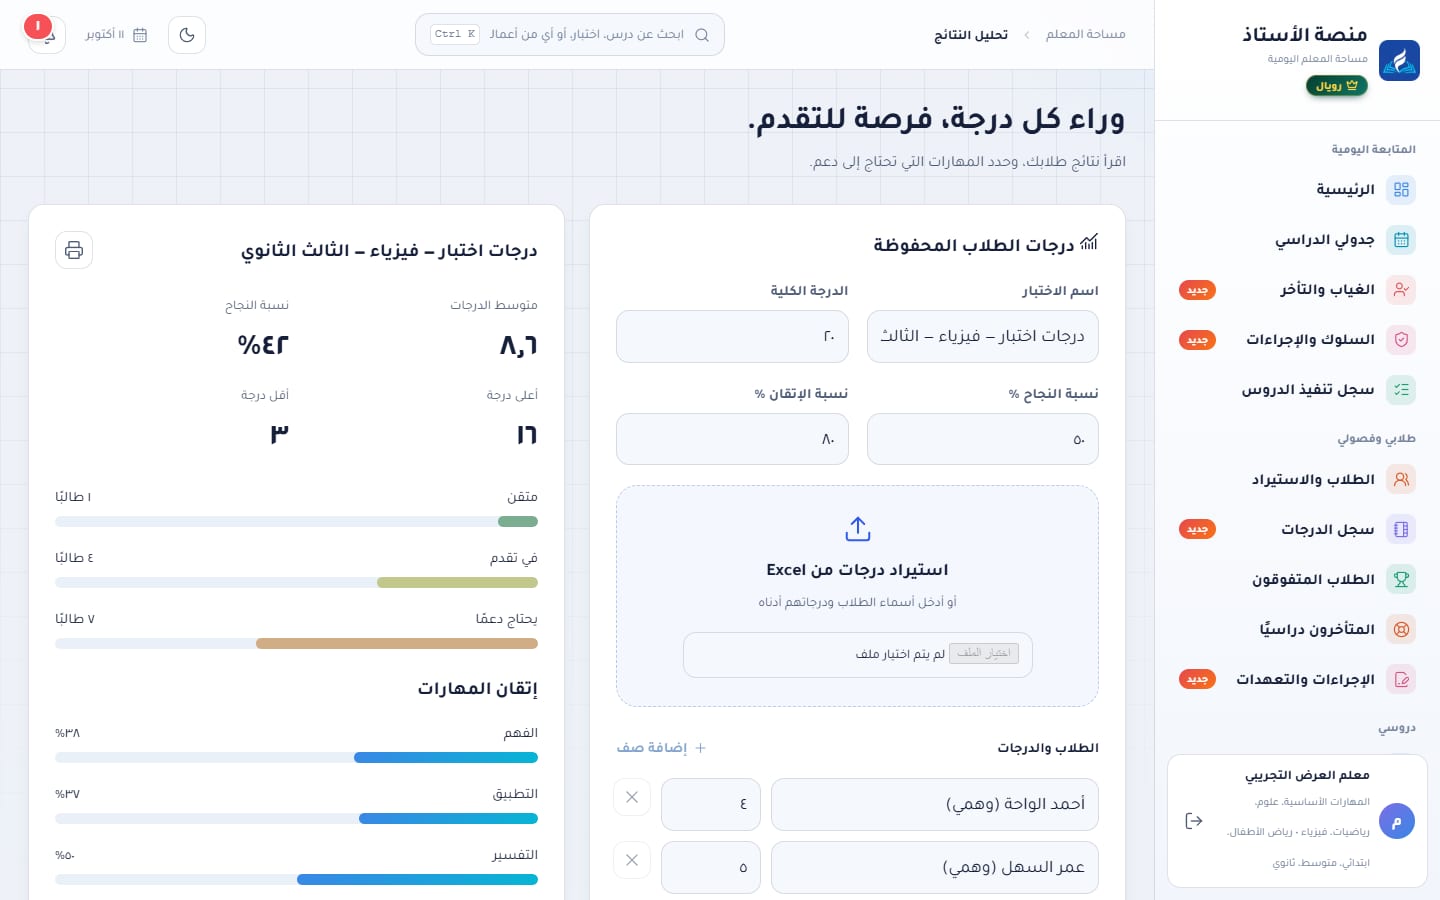Screen dimensions: 1440x900
Task: Click the متقن progress bar
Action: click(x=297, y=521)
